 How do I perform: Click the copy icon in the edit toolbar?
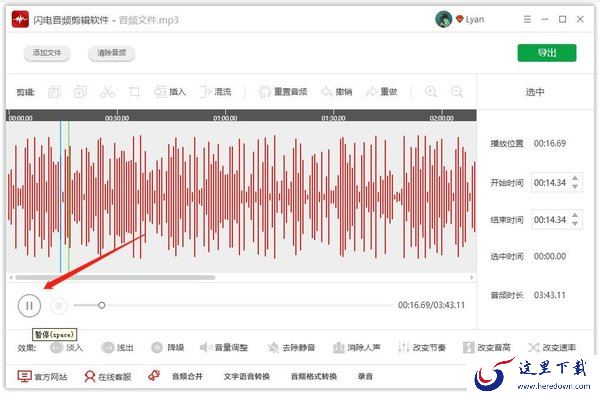pos(54,92)
